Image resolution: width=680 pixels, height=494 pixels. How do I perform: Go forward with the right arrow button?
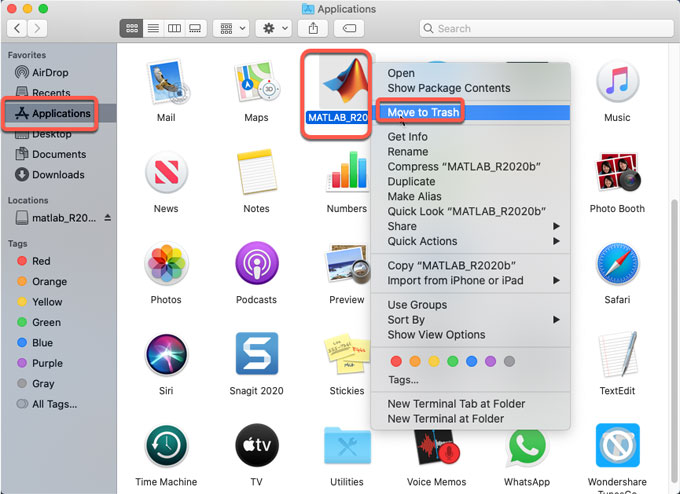(x=37, y=29)
